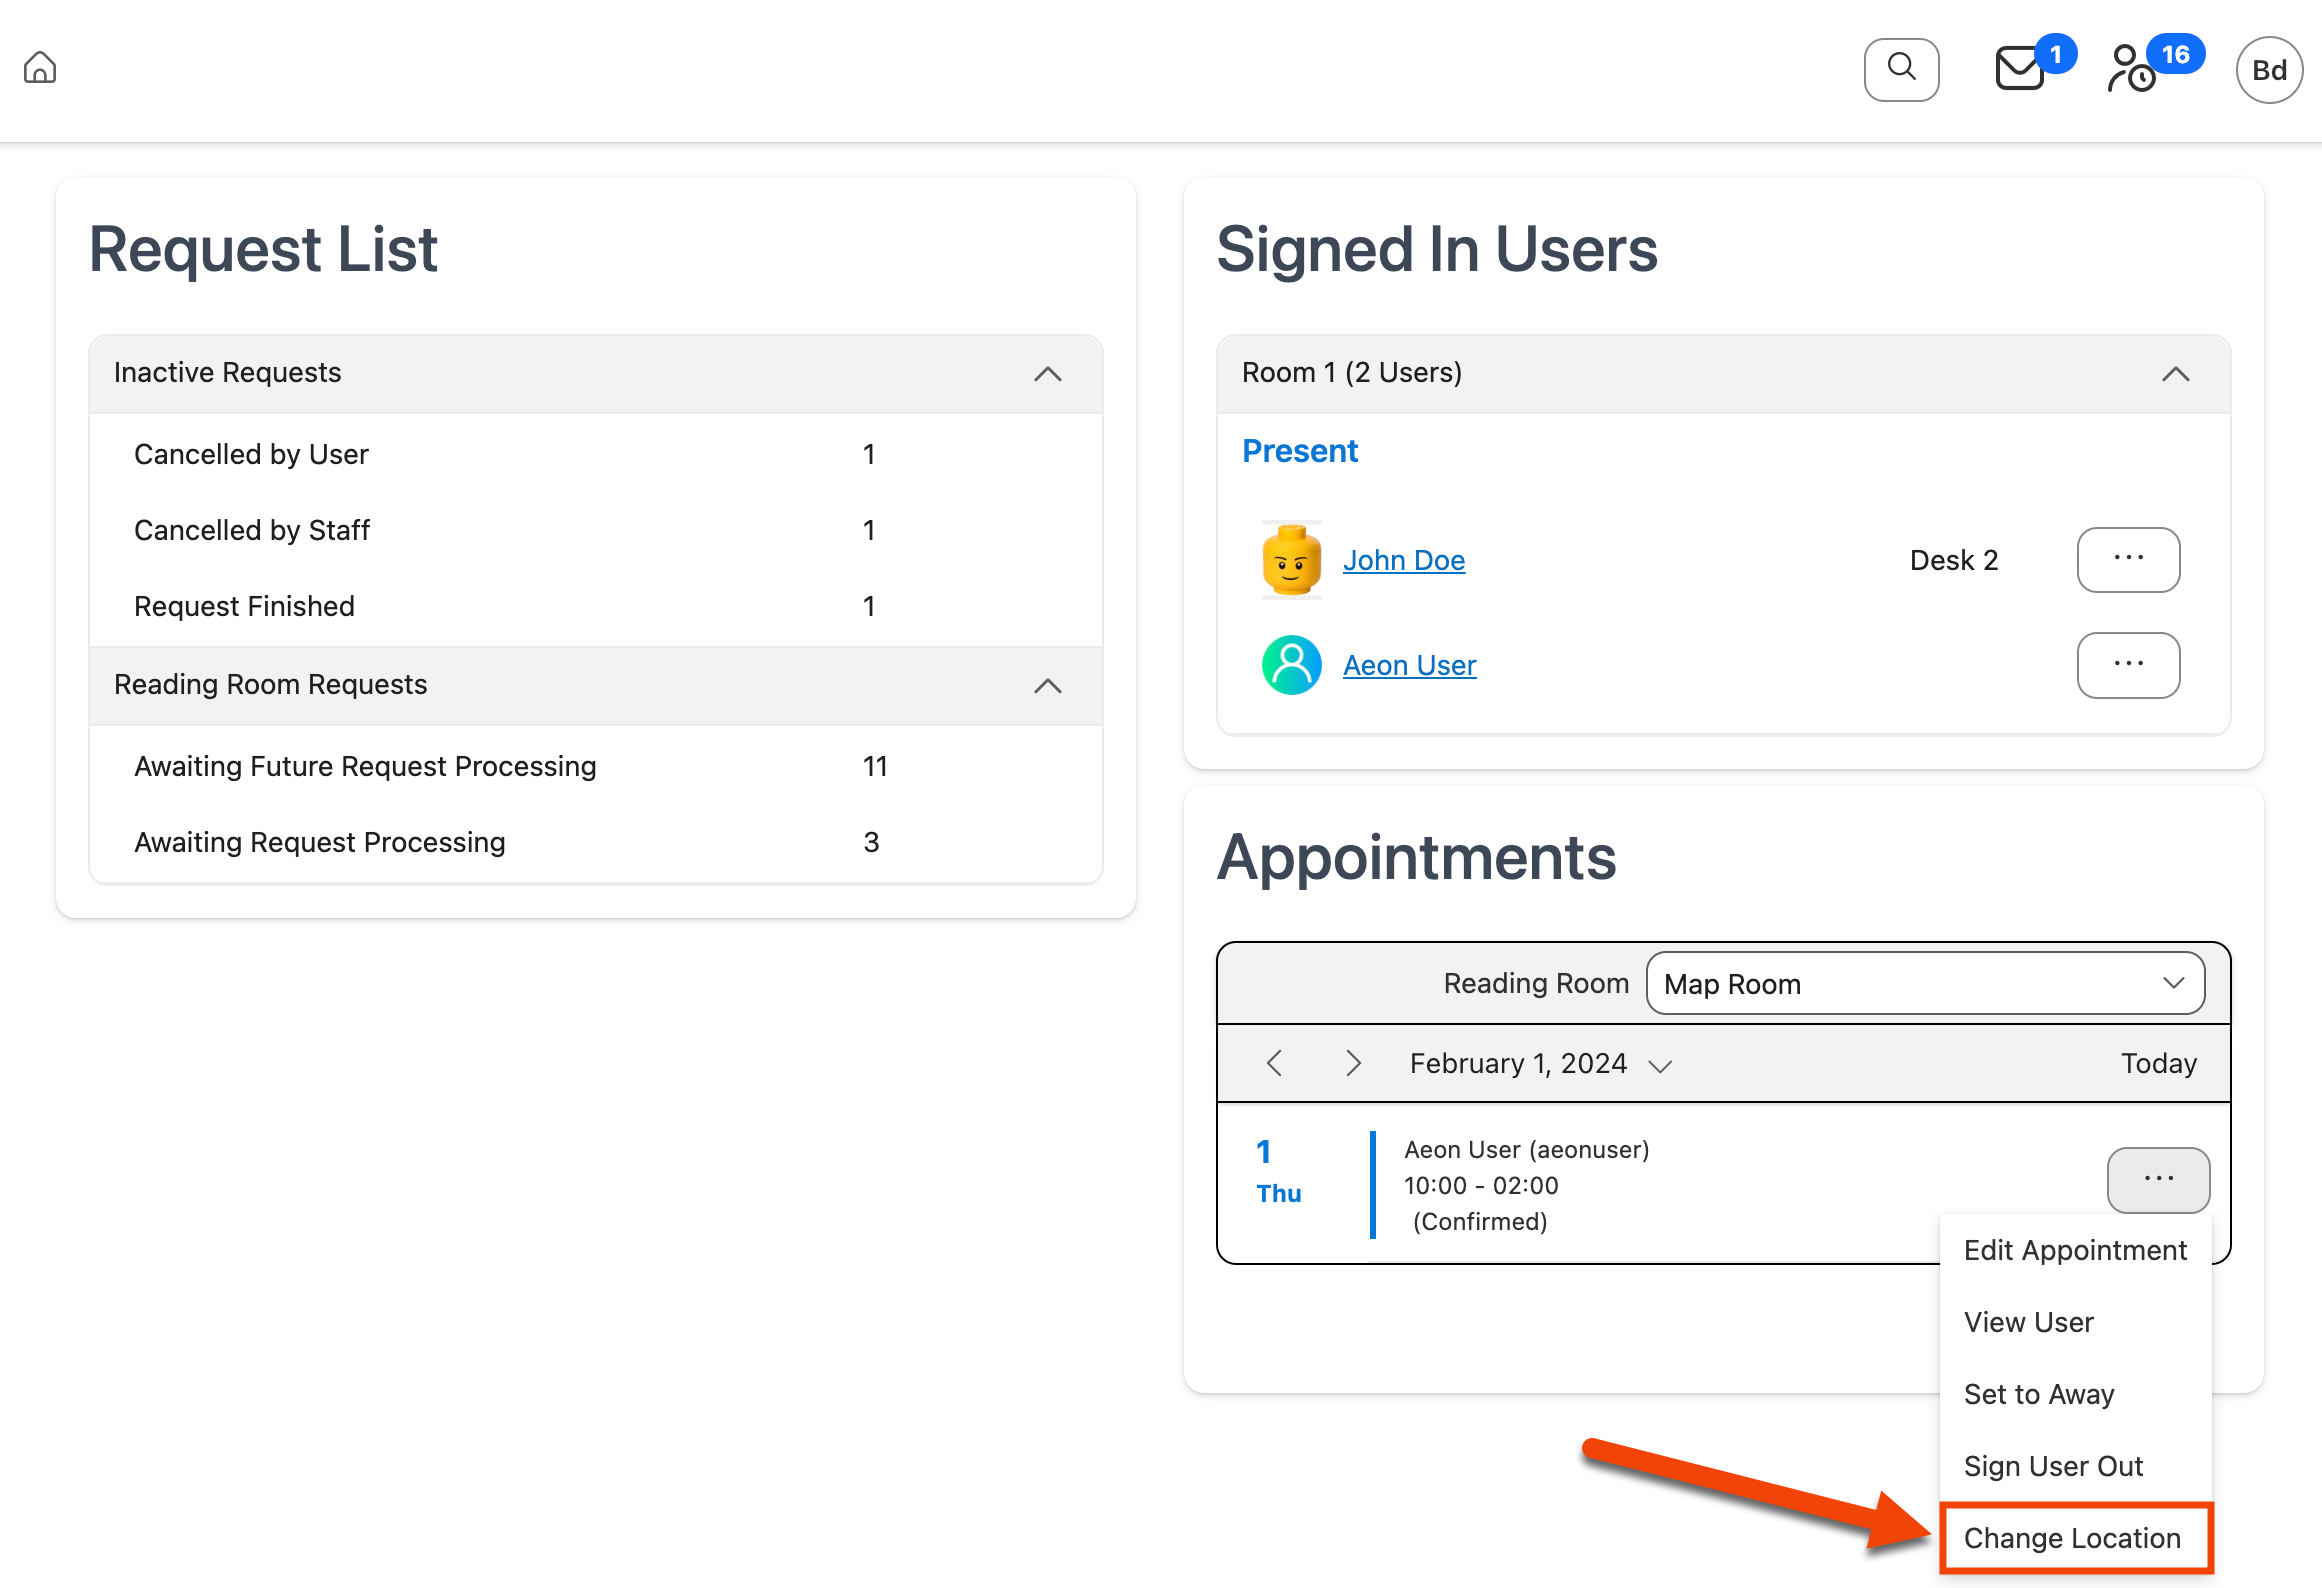Open the February 1, 2024 date picker

click(1539, 1064)
